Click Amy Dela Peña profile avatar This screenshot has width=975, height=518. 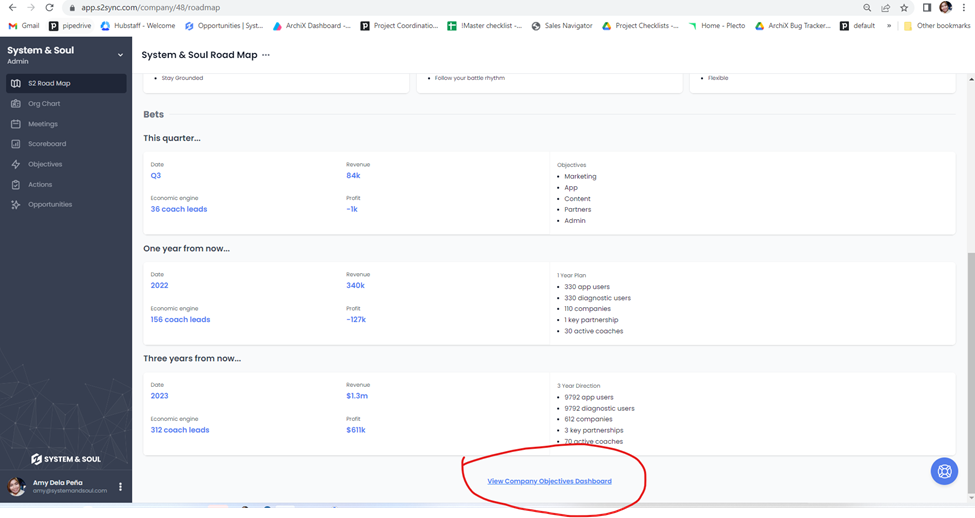(16, 486)
